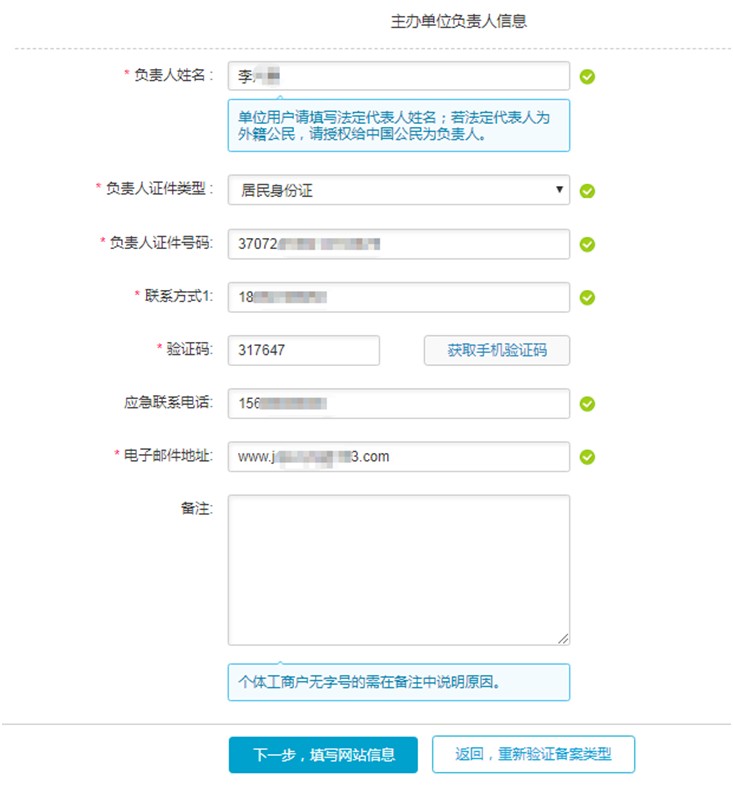Click green checkmark beside 负责人证件类型 dropdown

click(x=587, y=191)
